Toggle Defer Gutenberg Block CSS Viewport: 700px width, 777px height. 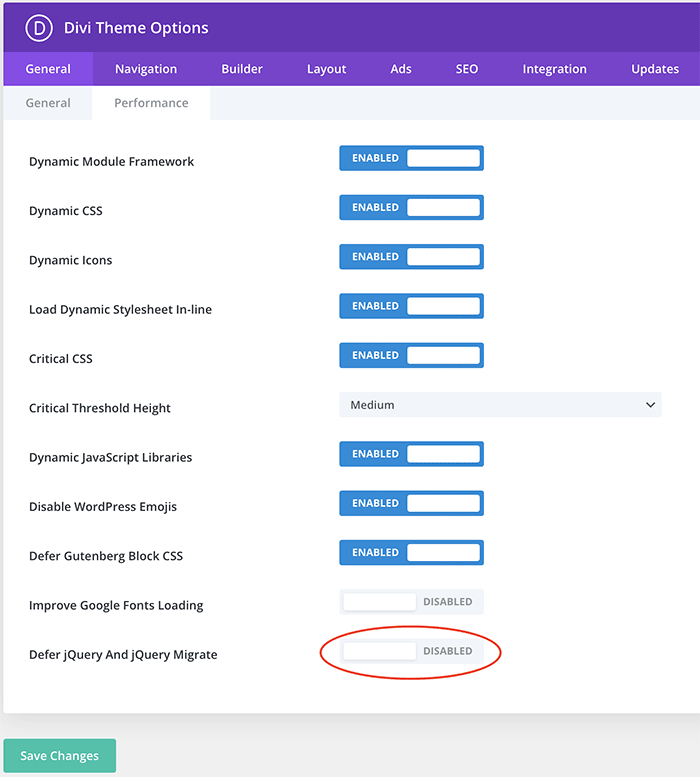411,552
